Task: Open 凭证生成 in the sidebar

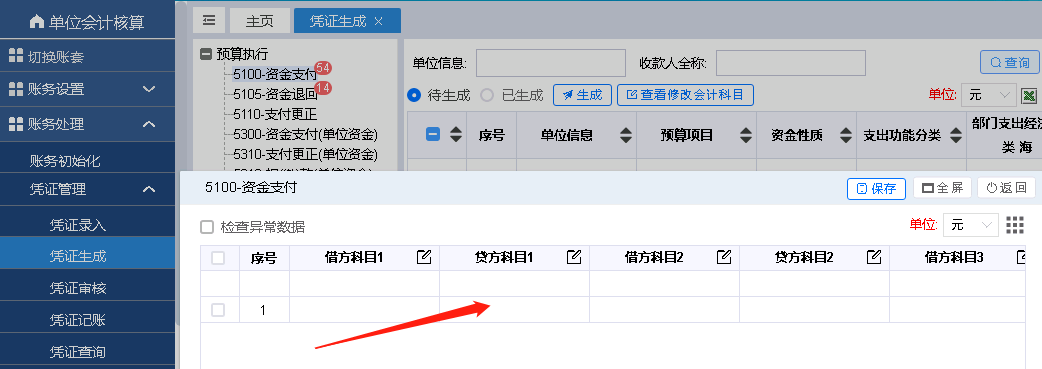Action: [78, 256]
